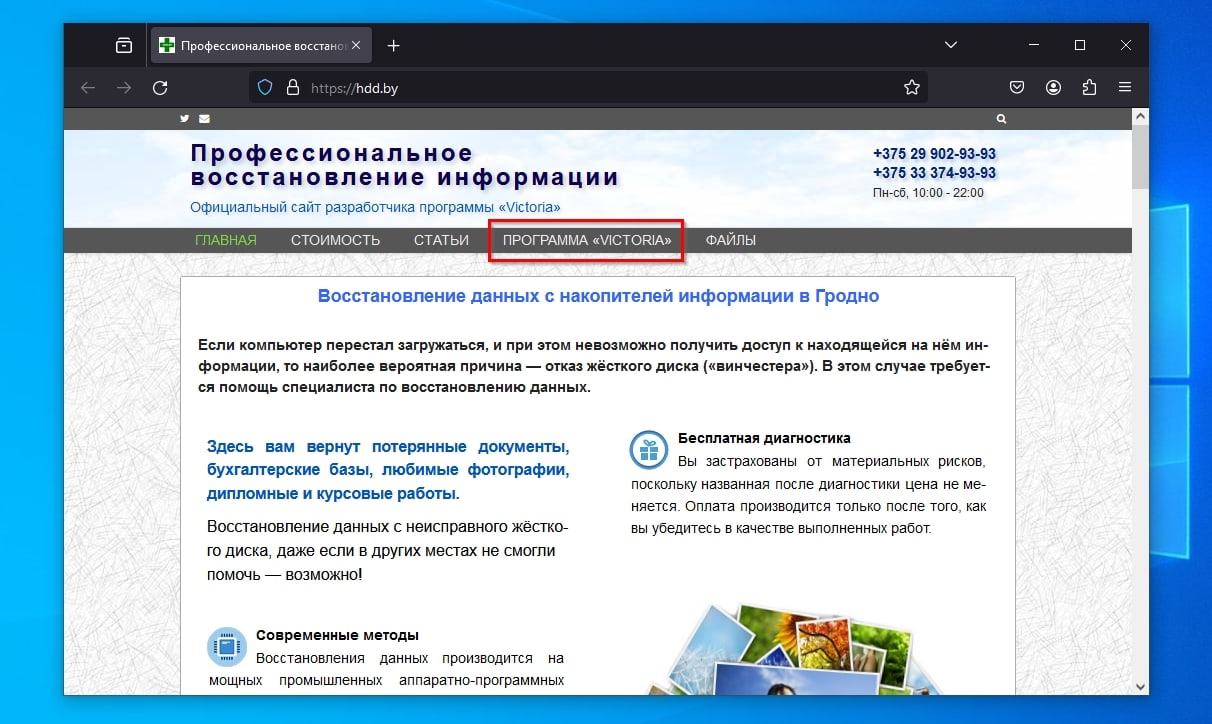Viewport: 1212px width, 724px height.
Task: Click the Современные методы chip icon
Action: (227, 647)
